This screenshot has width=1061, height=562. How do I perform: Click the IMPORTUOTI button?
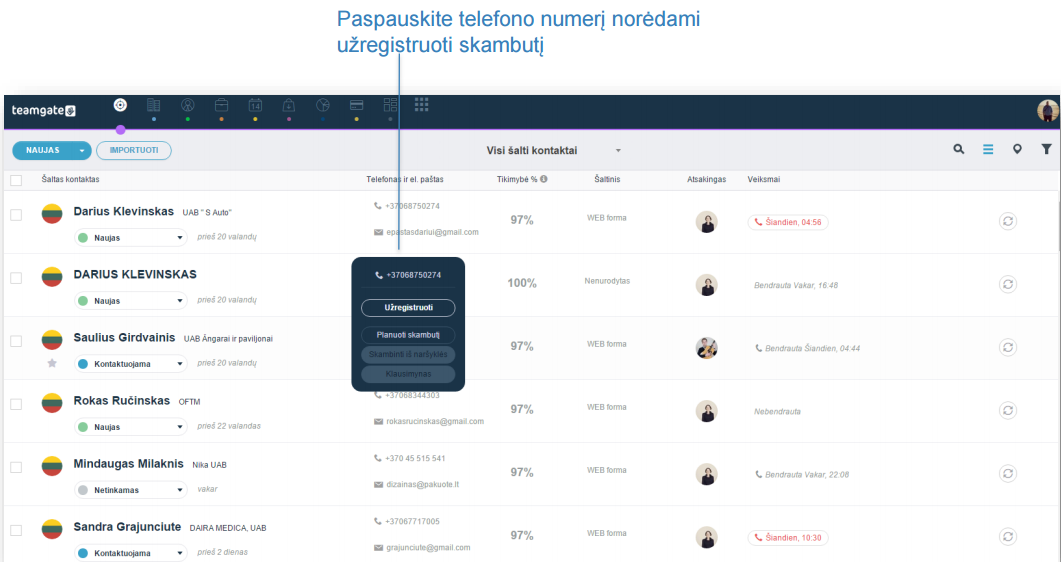[134, 150]
